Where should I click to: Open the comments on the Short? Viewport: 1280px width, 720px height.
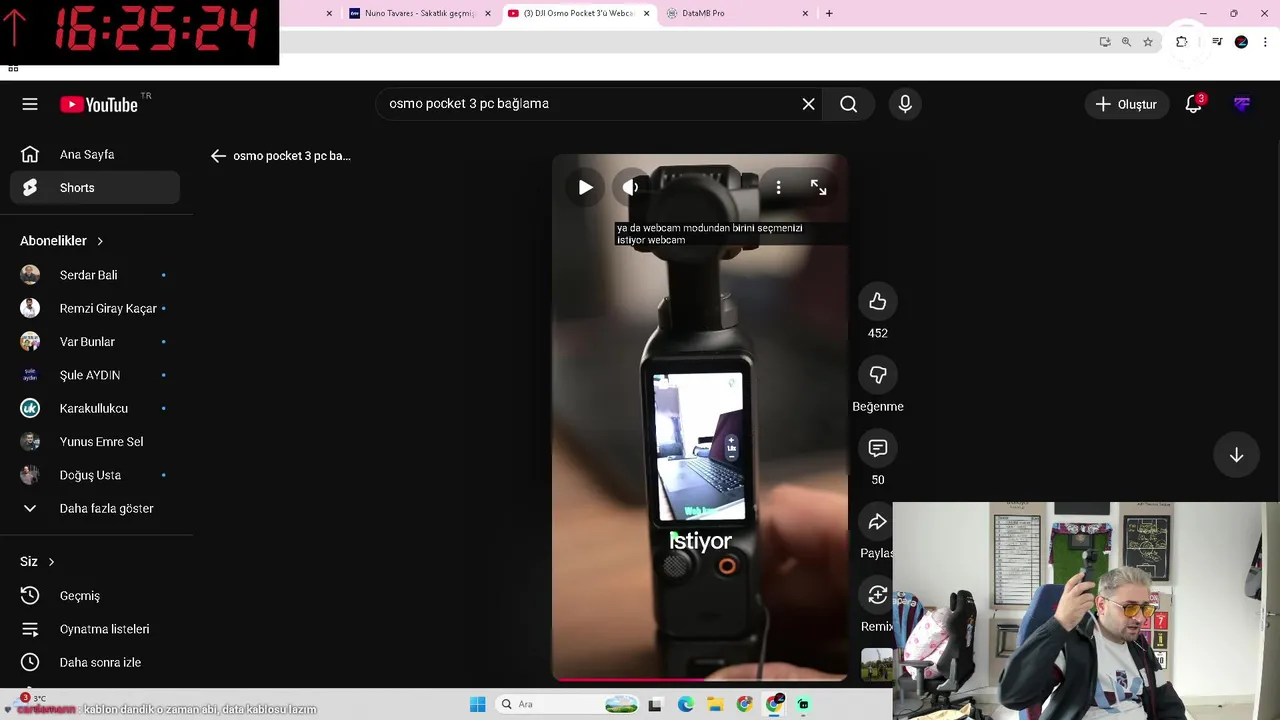[x=877, y=448]
